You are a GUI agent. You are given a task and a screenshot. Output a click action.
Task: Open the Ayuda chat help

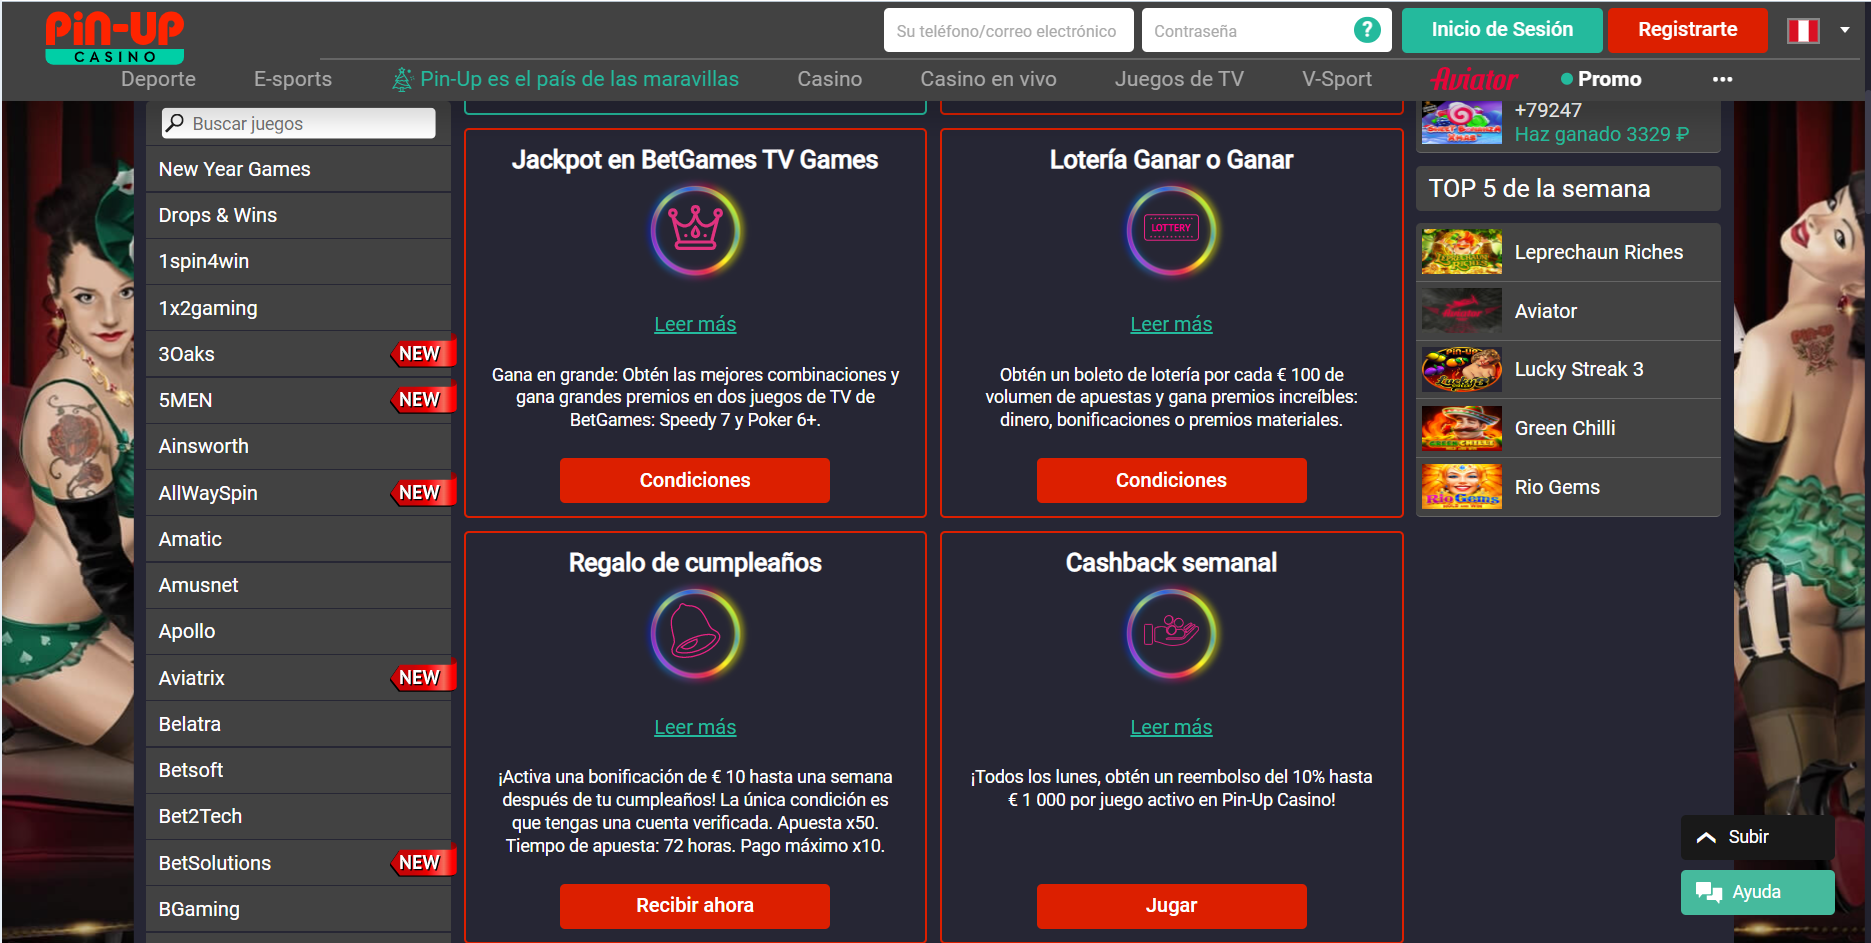(1757, 892)
